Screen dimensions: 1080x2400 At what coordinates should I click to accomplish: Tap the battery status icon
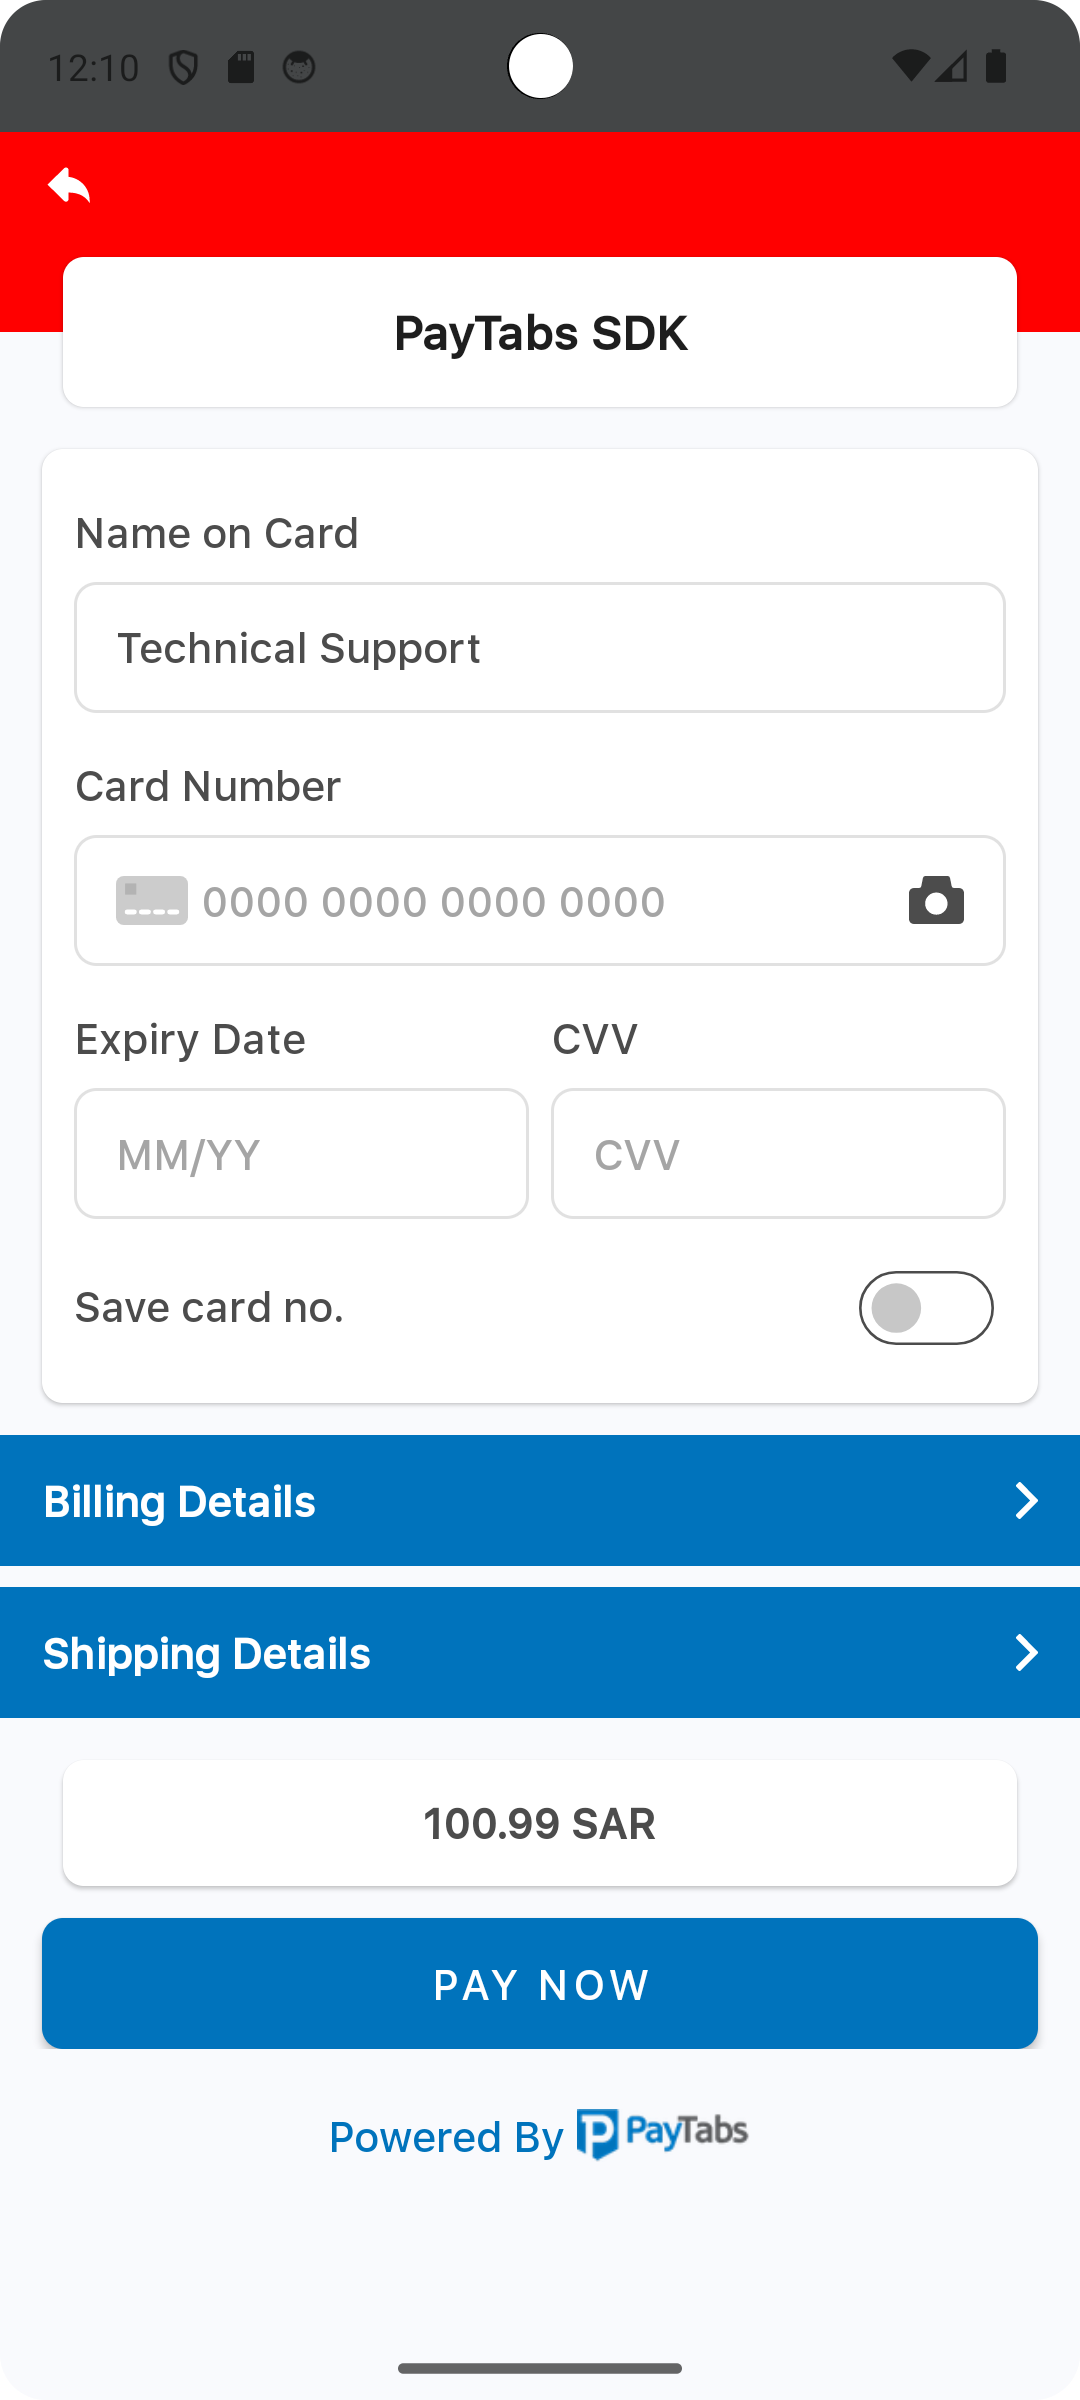996,67
